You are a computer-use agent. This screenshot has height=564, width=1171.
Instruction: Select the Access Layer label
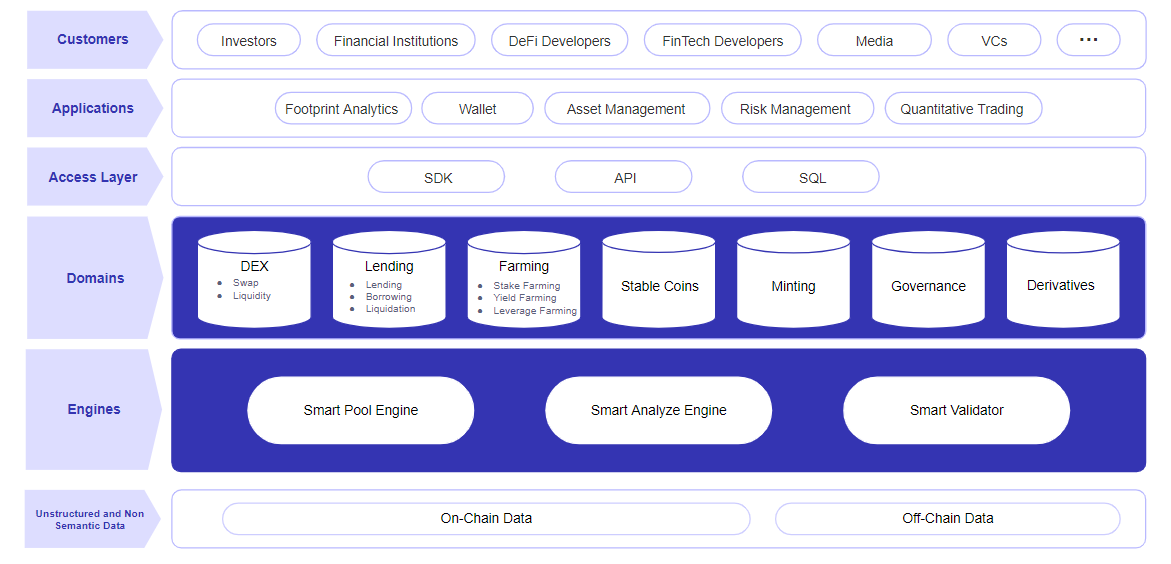(x=93, y=177)
